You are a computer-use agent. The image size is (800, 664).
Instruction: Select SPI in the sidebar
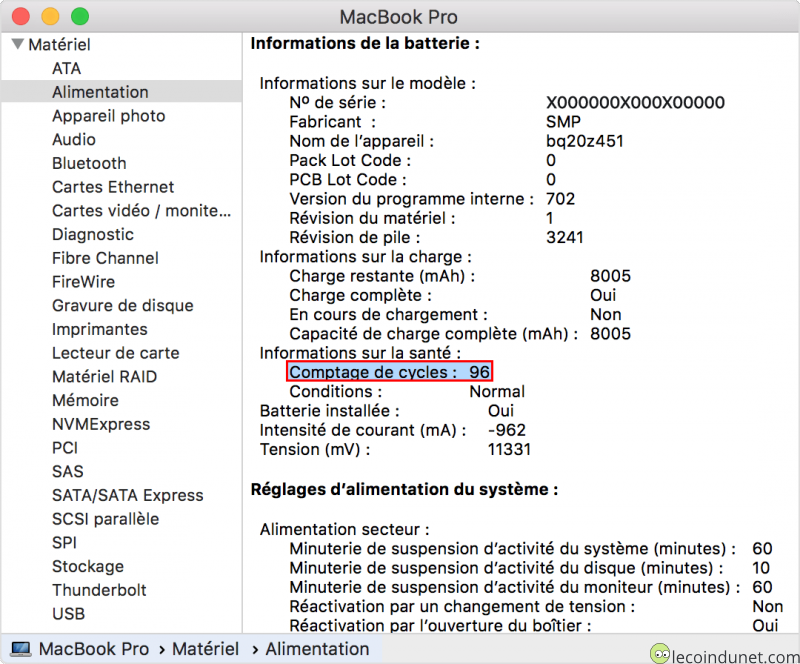tap(64, 543)
